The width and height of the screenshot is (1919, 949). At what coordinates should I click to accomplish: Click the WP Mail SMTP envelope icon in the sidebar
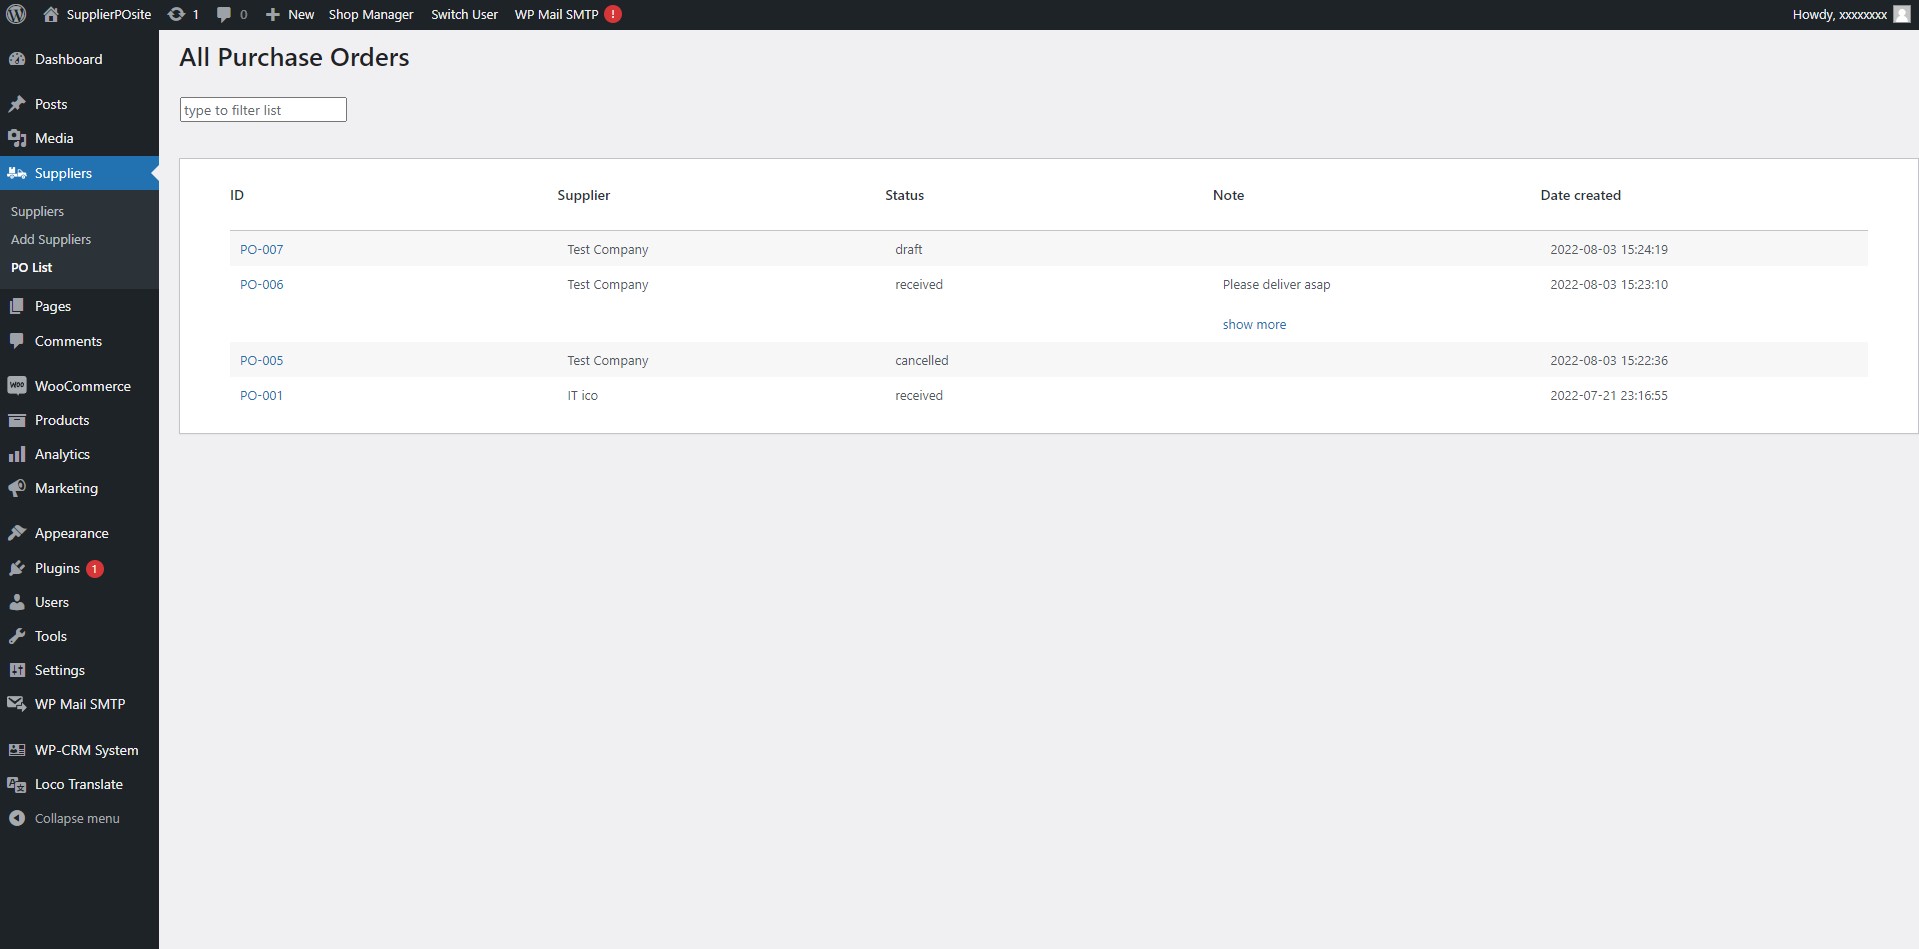[17, 704]
